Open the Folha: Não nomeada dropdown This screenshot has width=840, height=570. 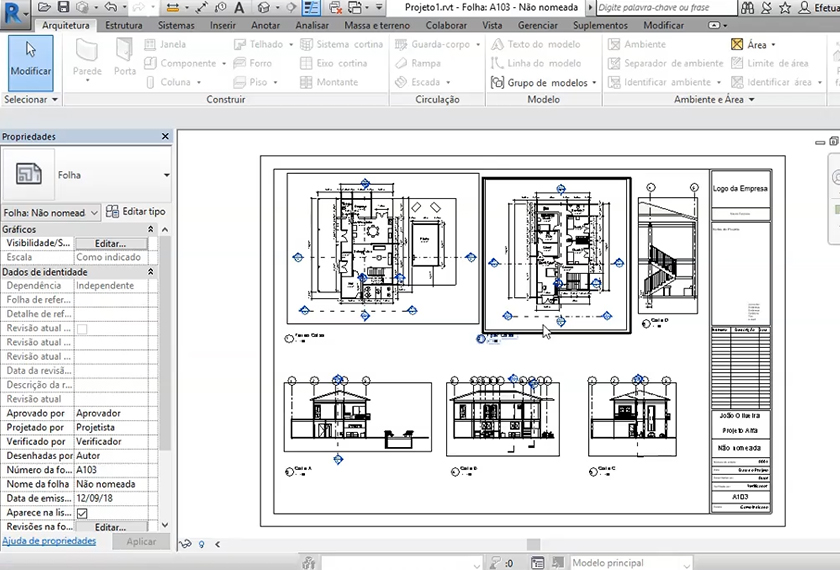tap(51, 212)
